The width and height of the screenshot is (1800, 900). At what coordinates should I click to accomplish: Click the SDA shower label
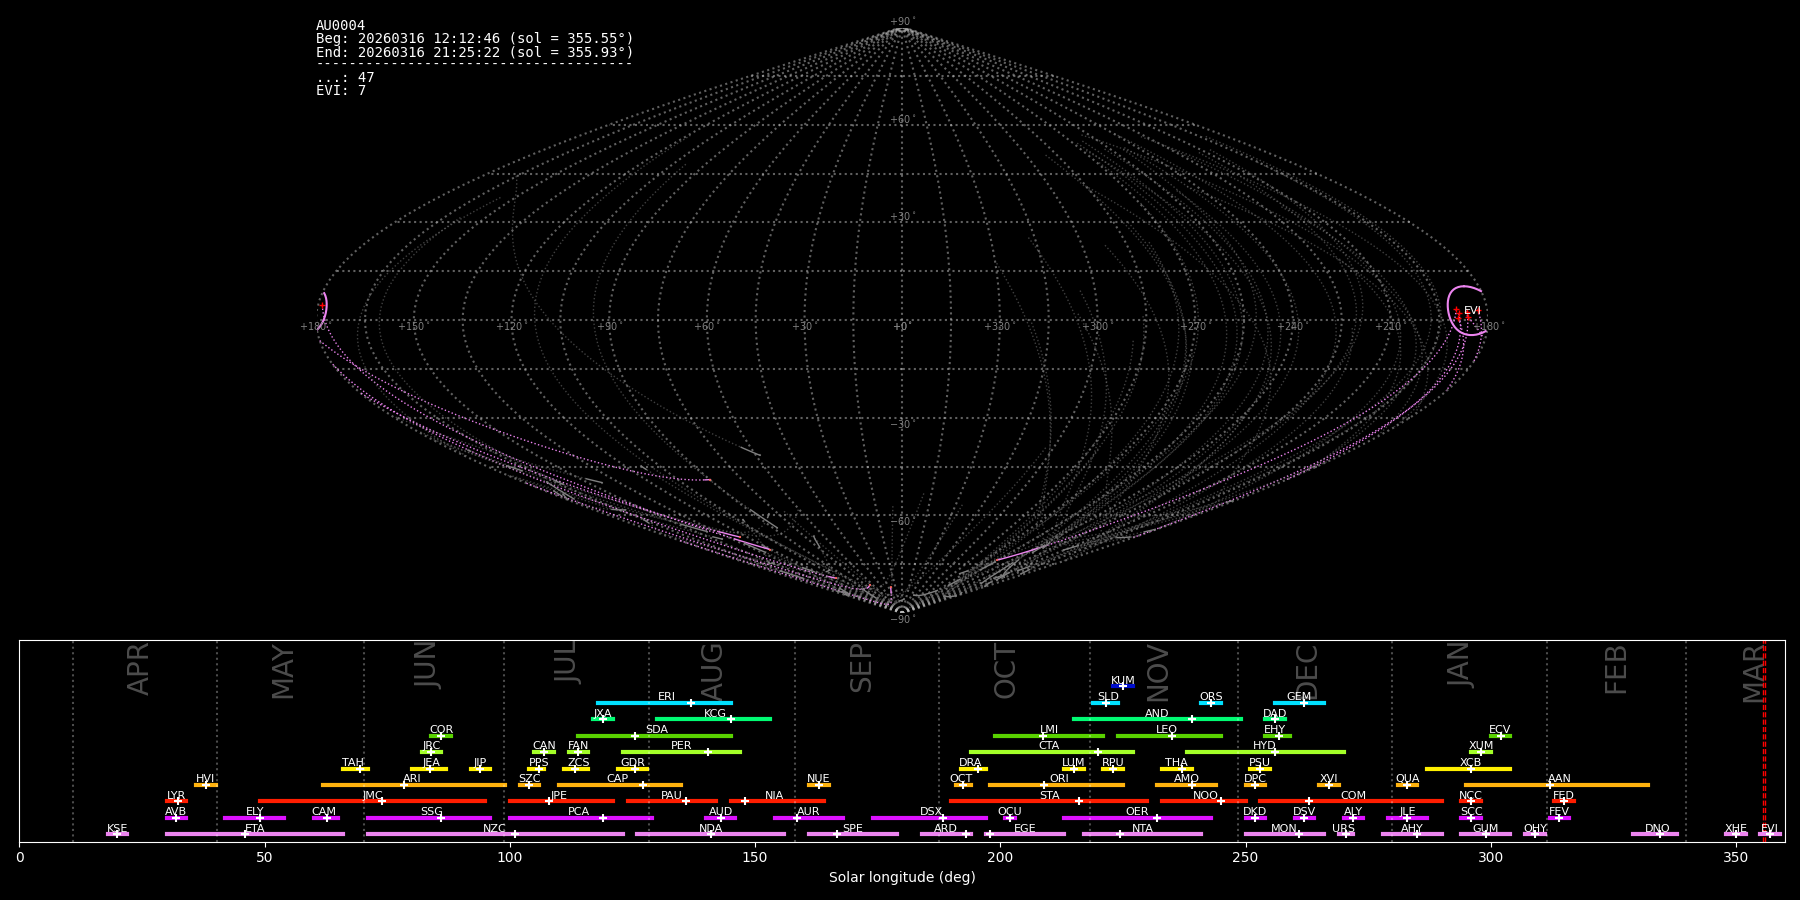point(657,730)
